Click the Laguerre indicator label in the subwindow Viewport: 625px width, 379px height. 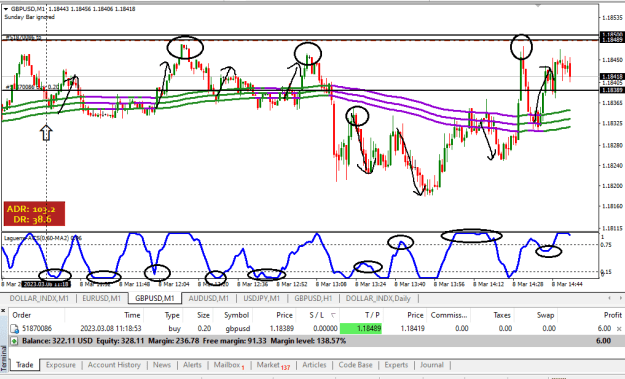[43, 238]
